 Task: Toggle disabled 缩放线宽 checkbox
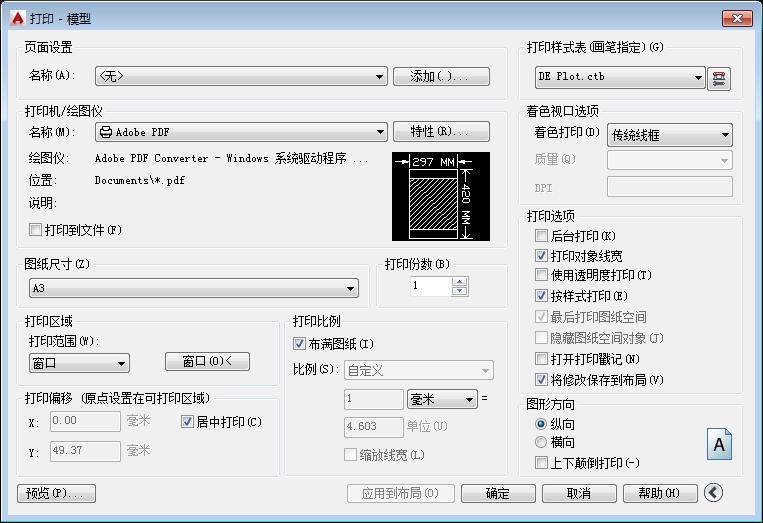350,454
